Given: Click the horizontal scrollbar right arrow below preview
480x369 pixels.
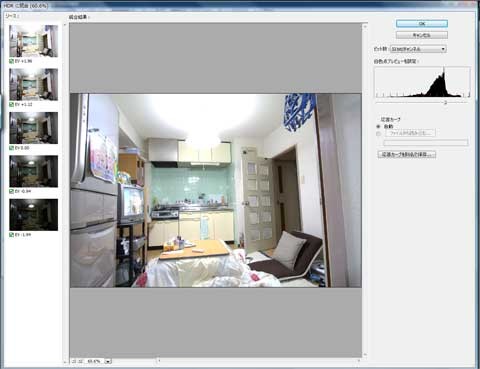Looking at the screenshot, I should point(359,361).
